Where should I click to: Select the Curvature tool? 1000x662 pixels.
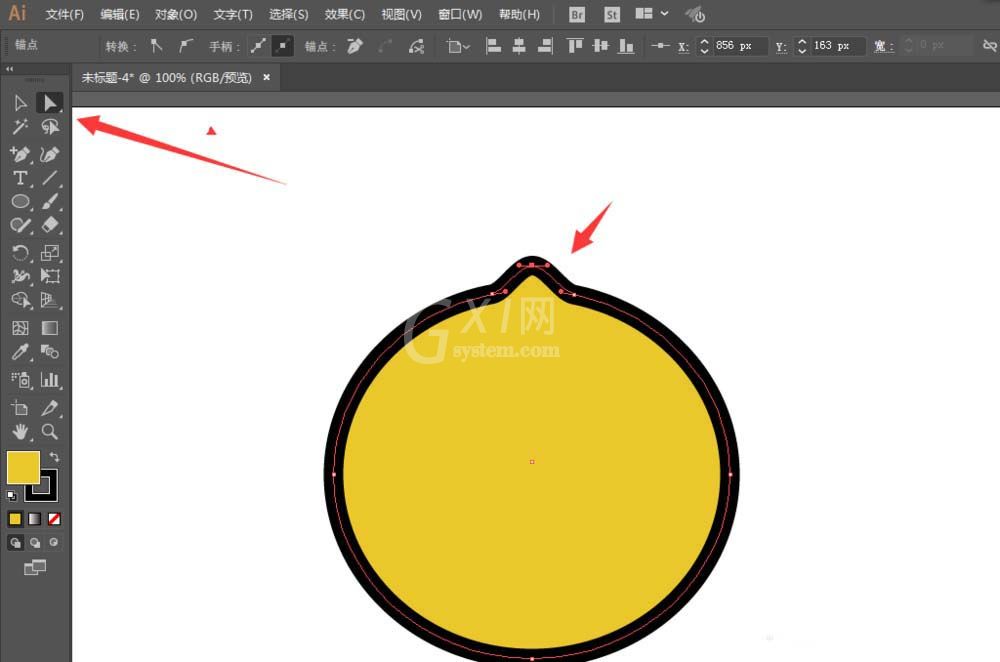49,154
